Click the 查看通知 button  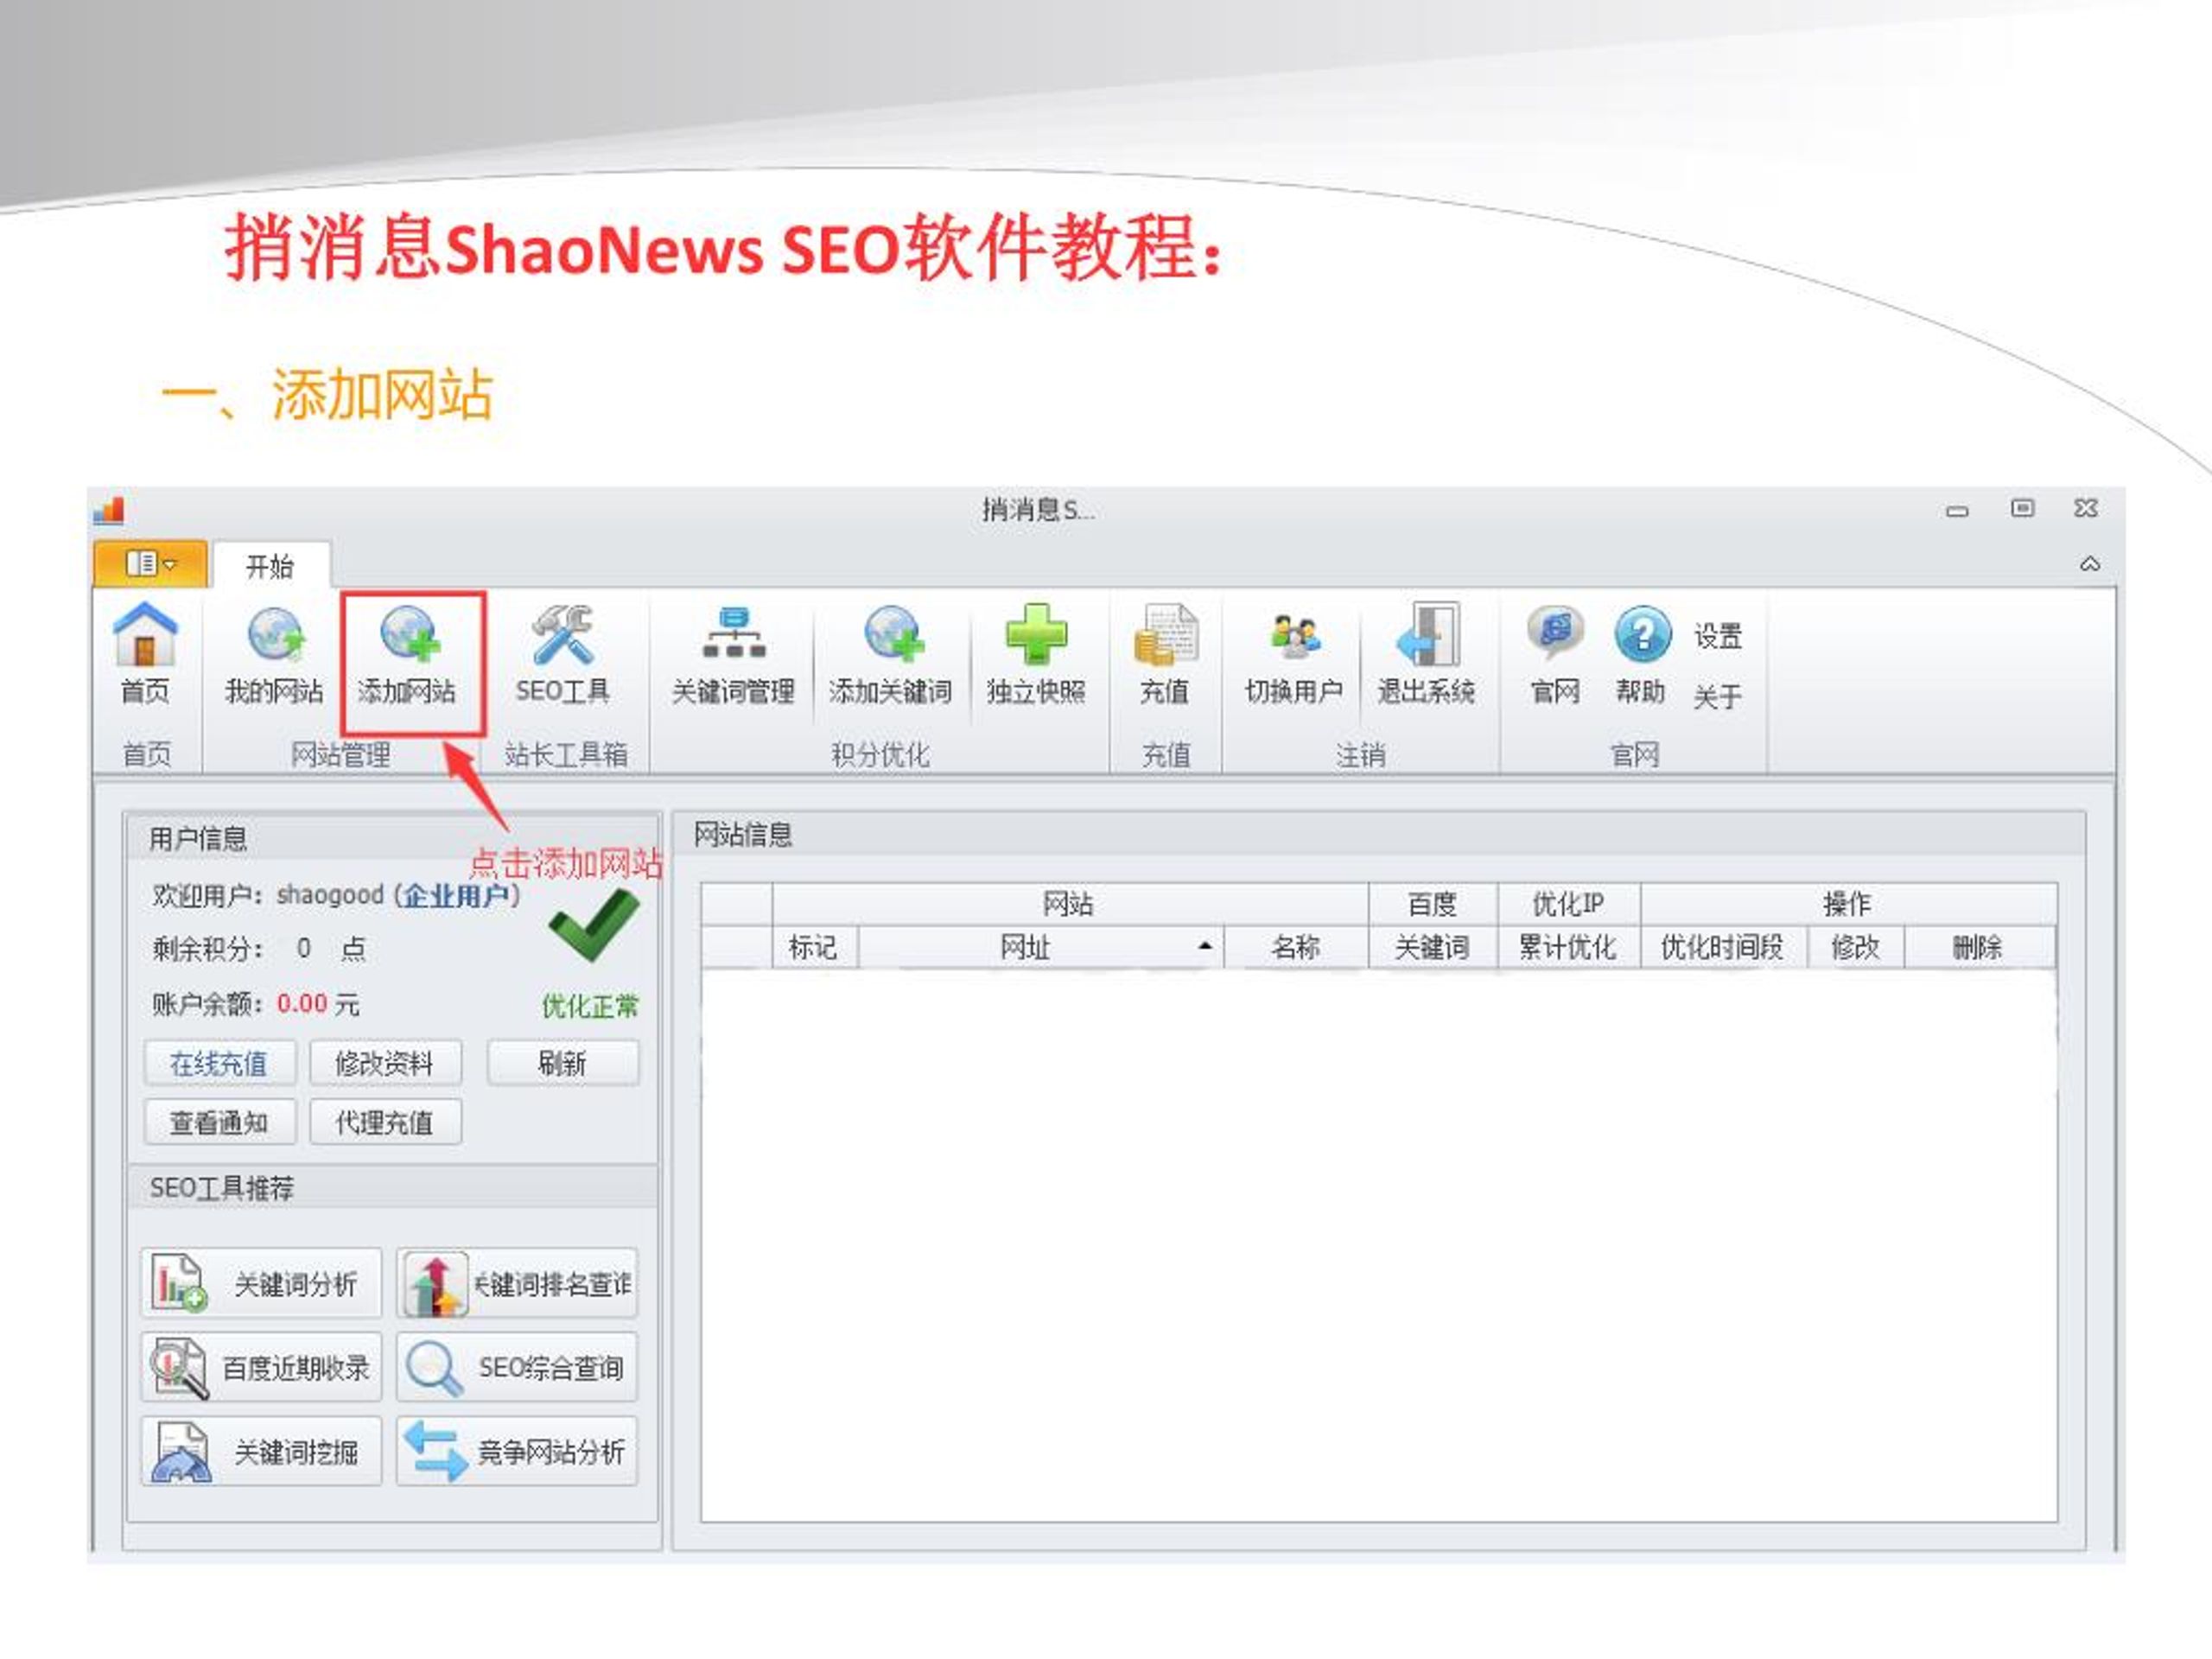click(x=219, y=1122)
